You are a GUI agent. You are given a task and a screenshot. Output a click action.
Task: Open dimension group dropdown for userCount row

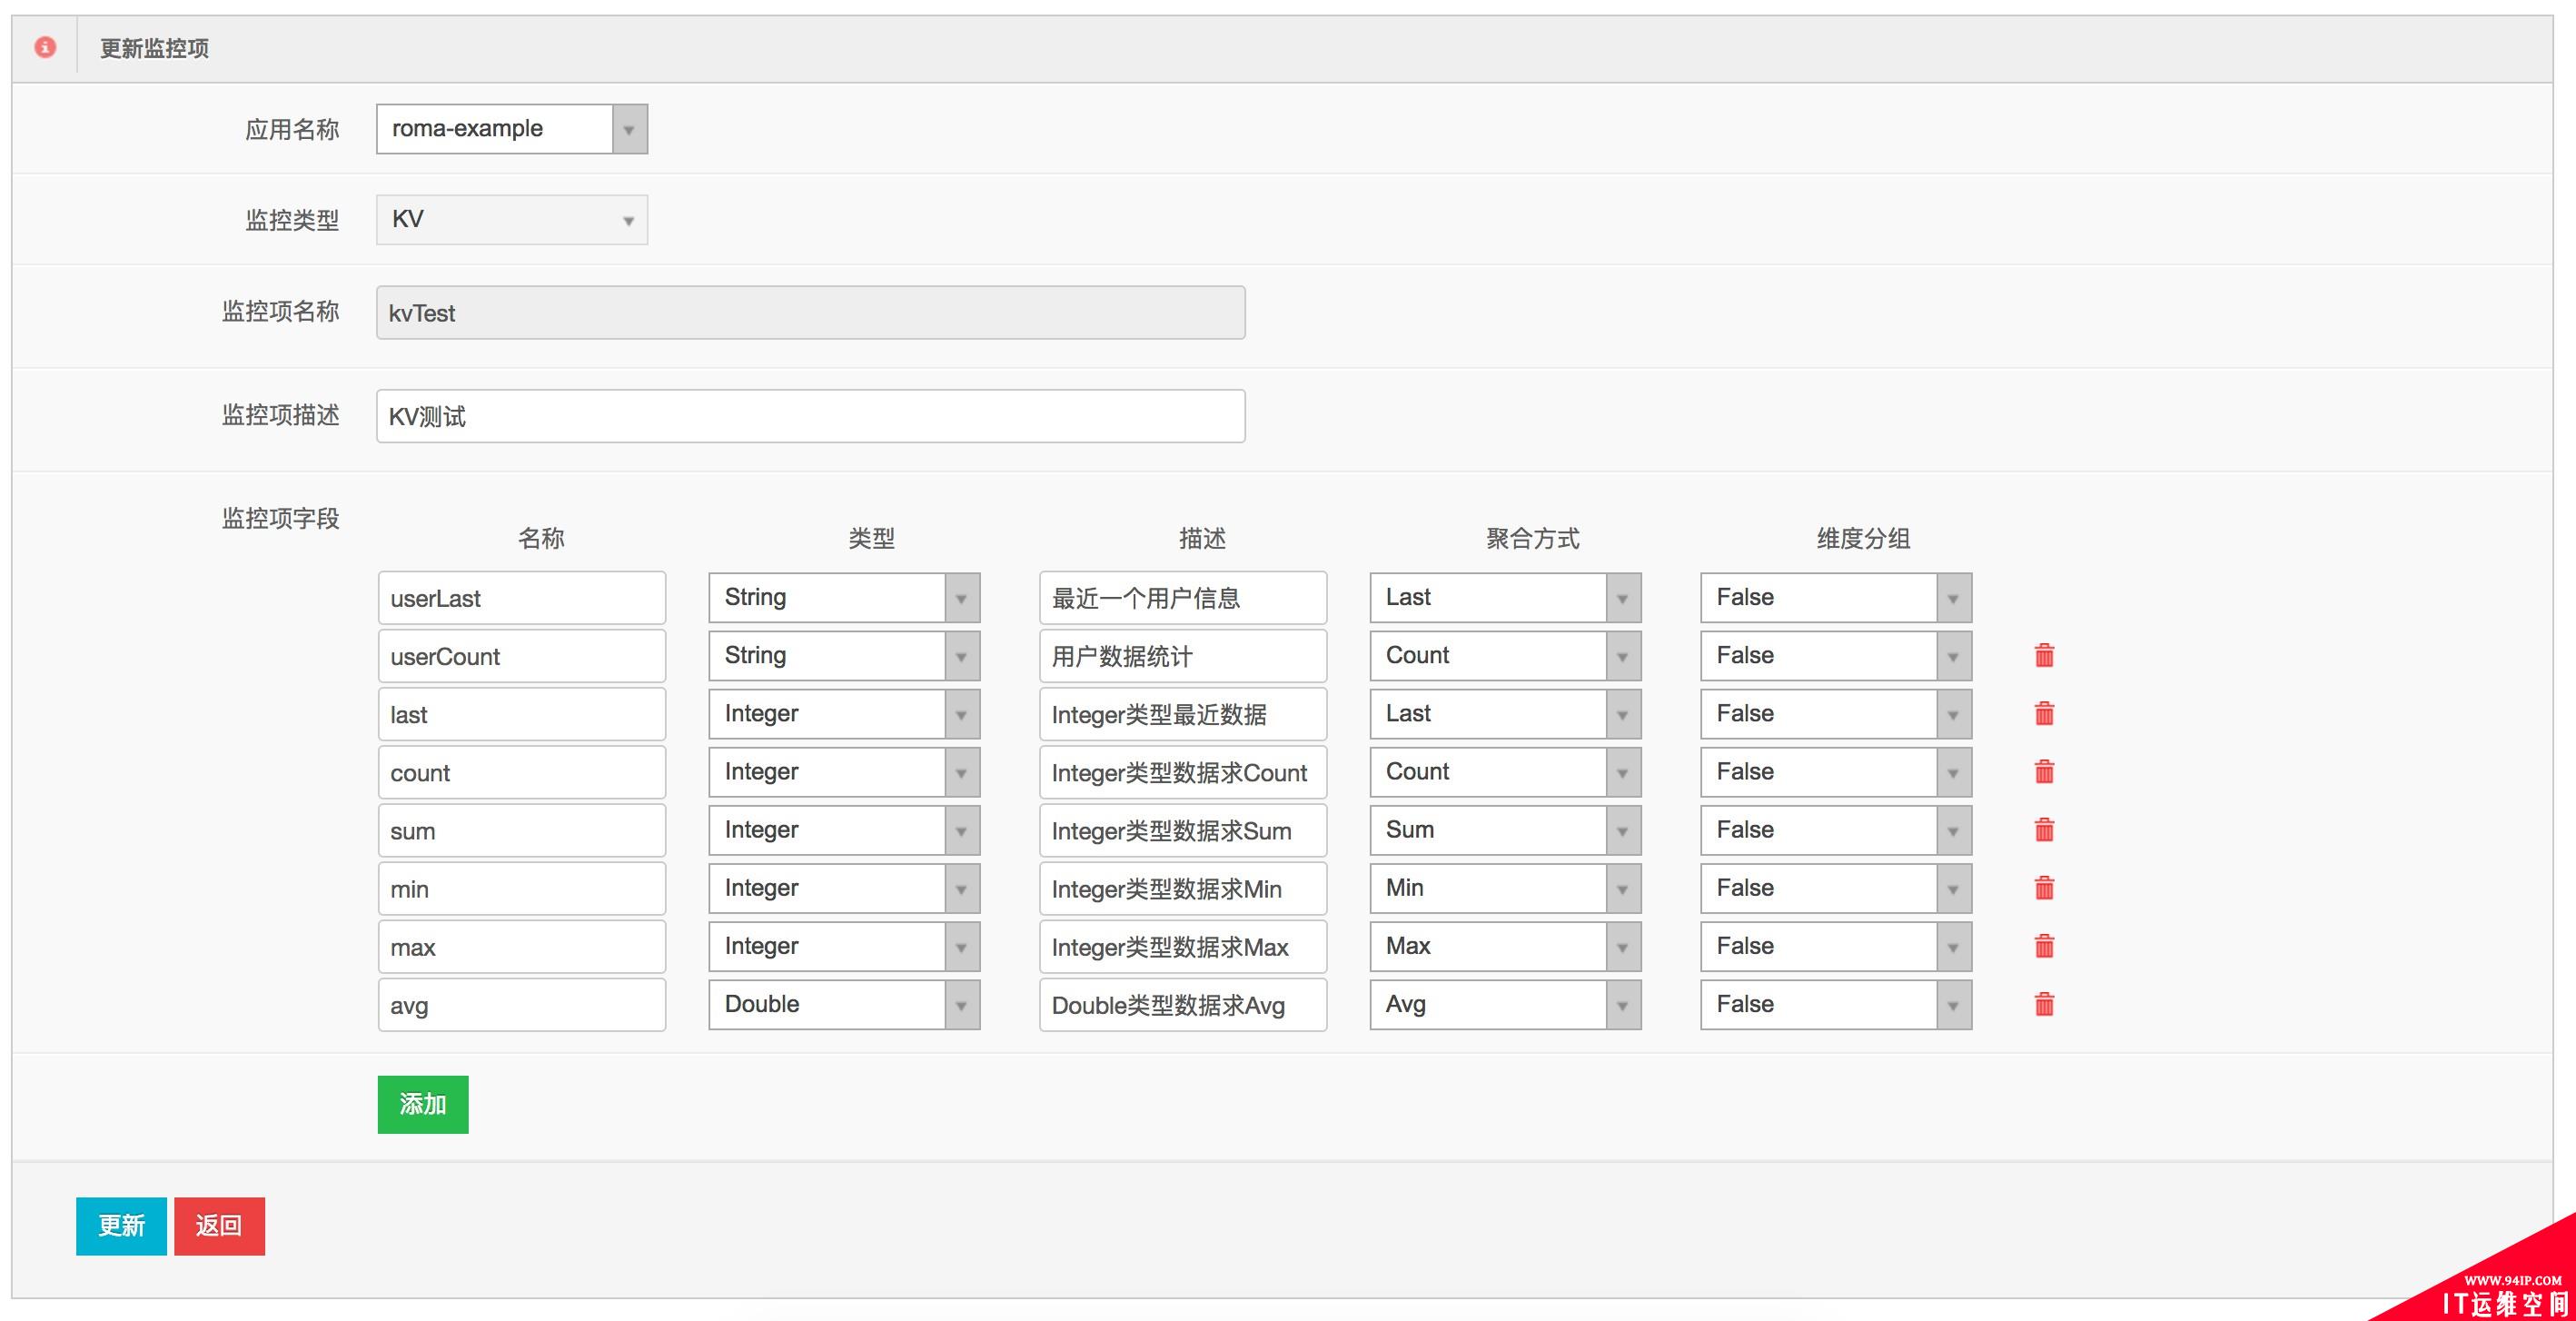point(1836,656)
